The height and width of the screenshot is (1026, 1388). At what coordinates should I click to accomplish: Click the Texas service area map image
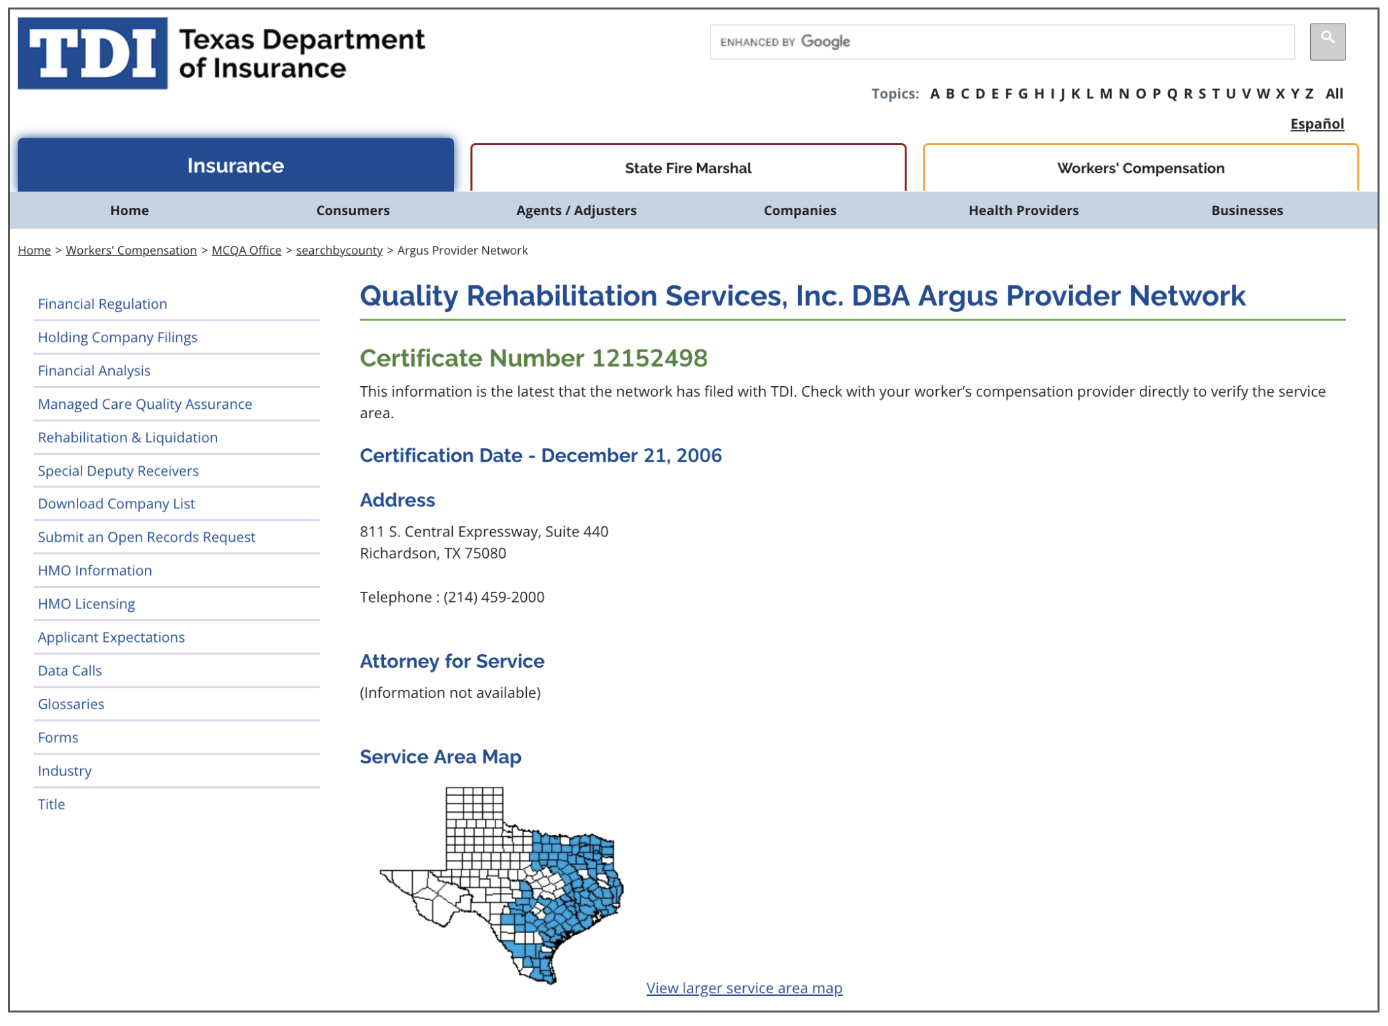tap(502, 886)
